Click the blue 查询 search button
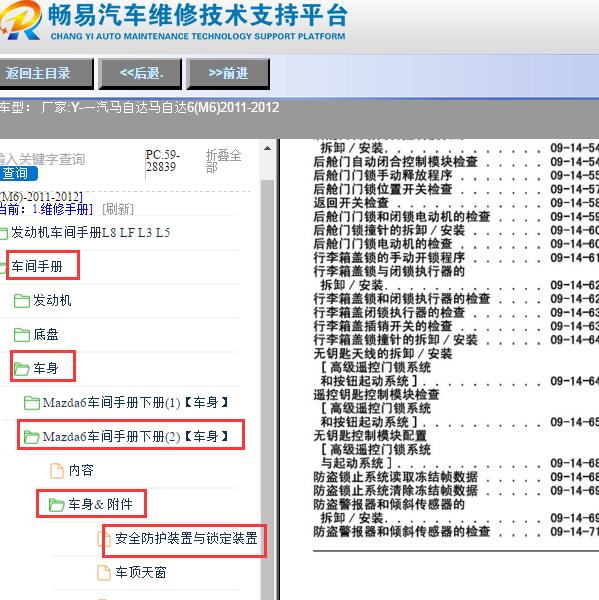This screenshot has height=600, width=599. click(18, 173)
